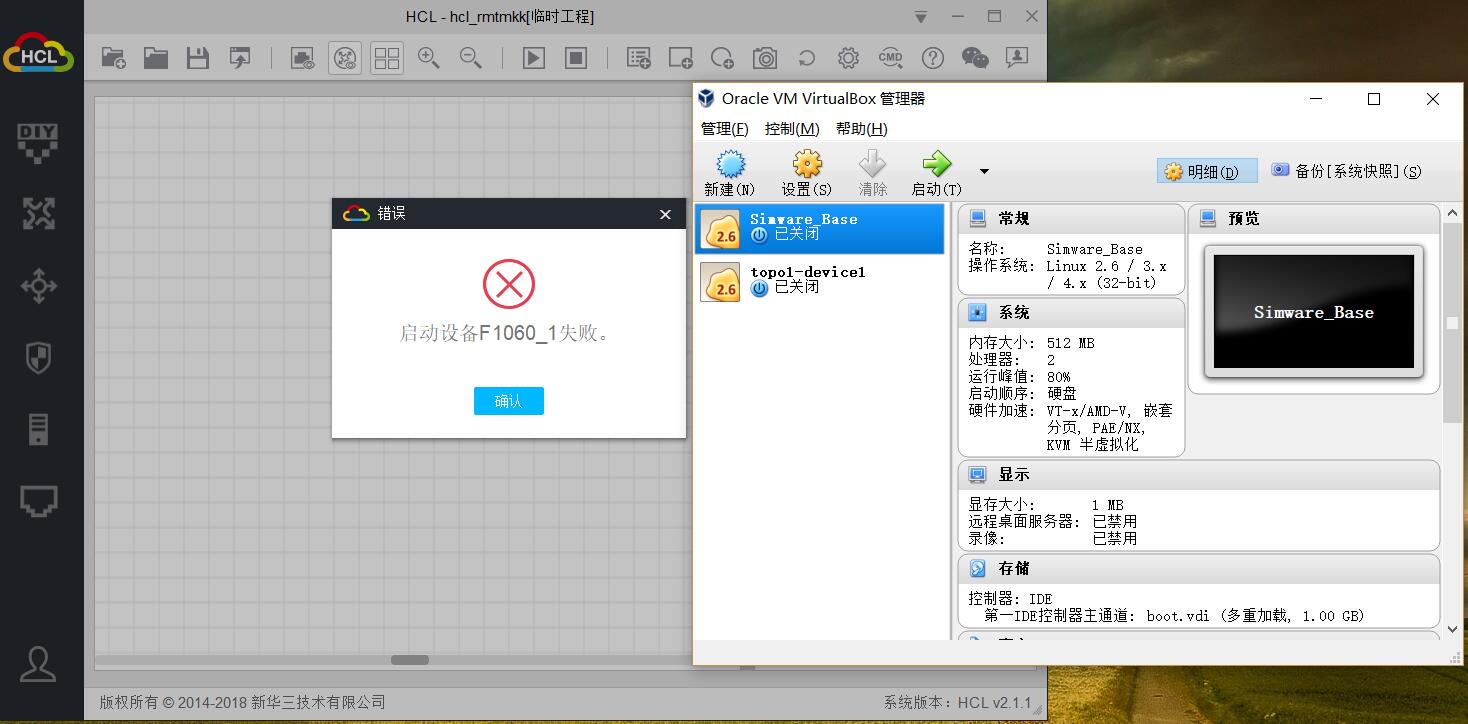Zoom out on the HCL canvas

click(471, 58)
